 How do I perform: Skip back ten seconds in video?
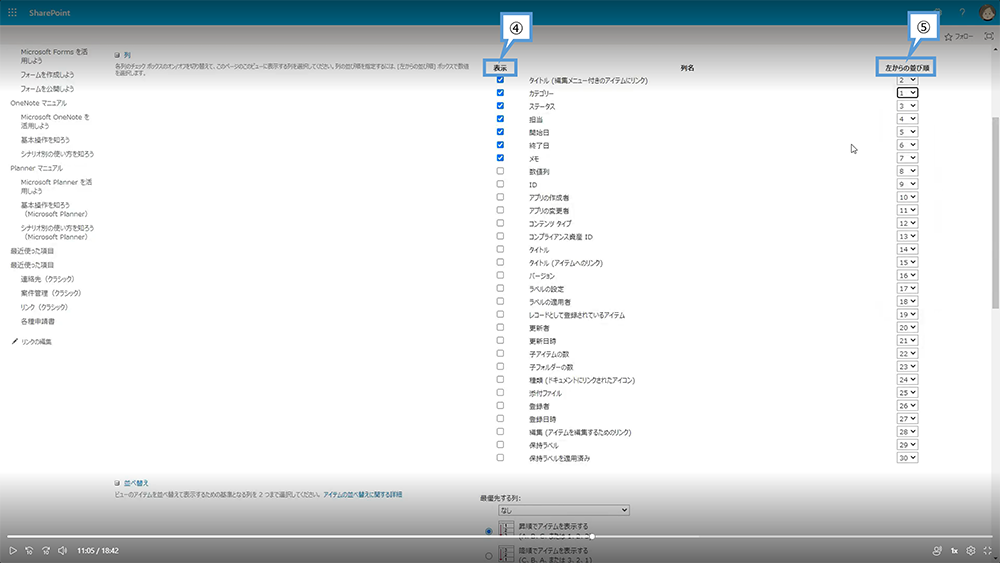click(x=29, y=550)
